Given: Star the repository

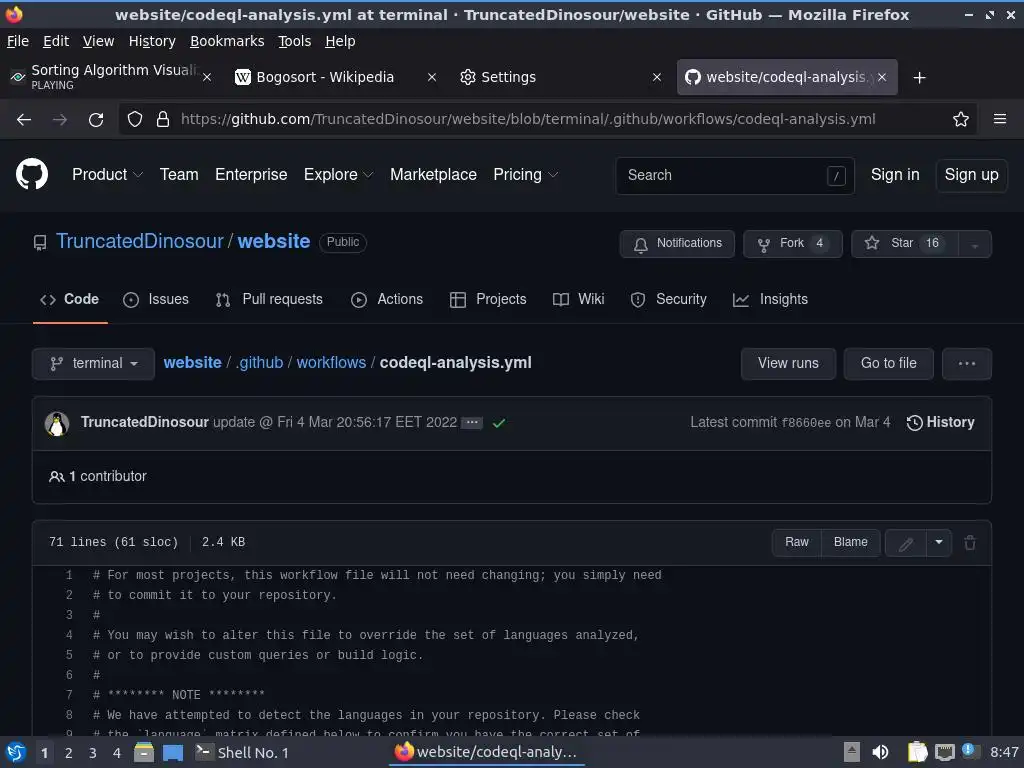Looking at the screenshot, I should [x=905, y=244].
